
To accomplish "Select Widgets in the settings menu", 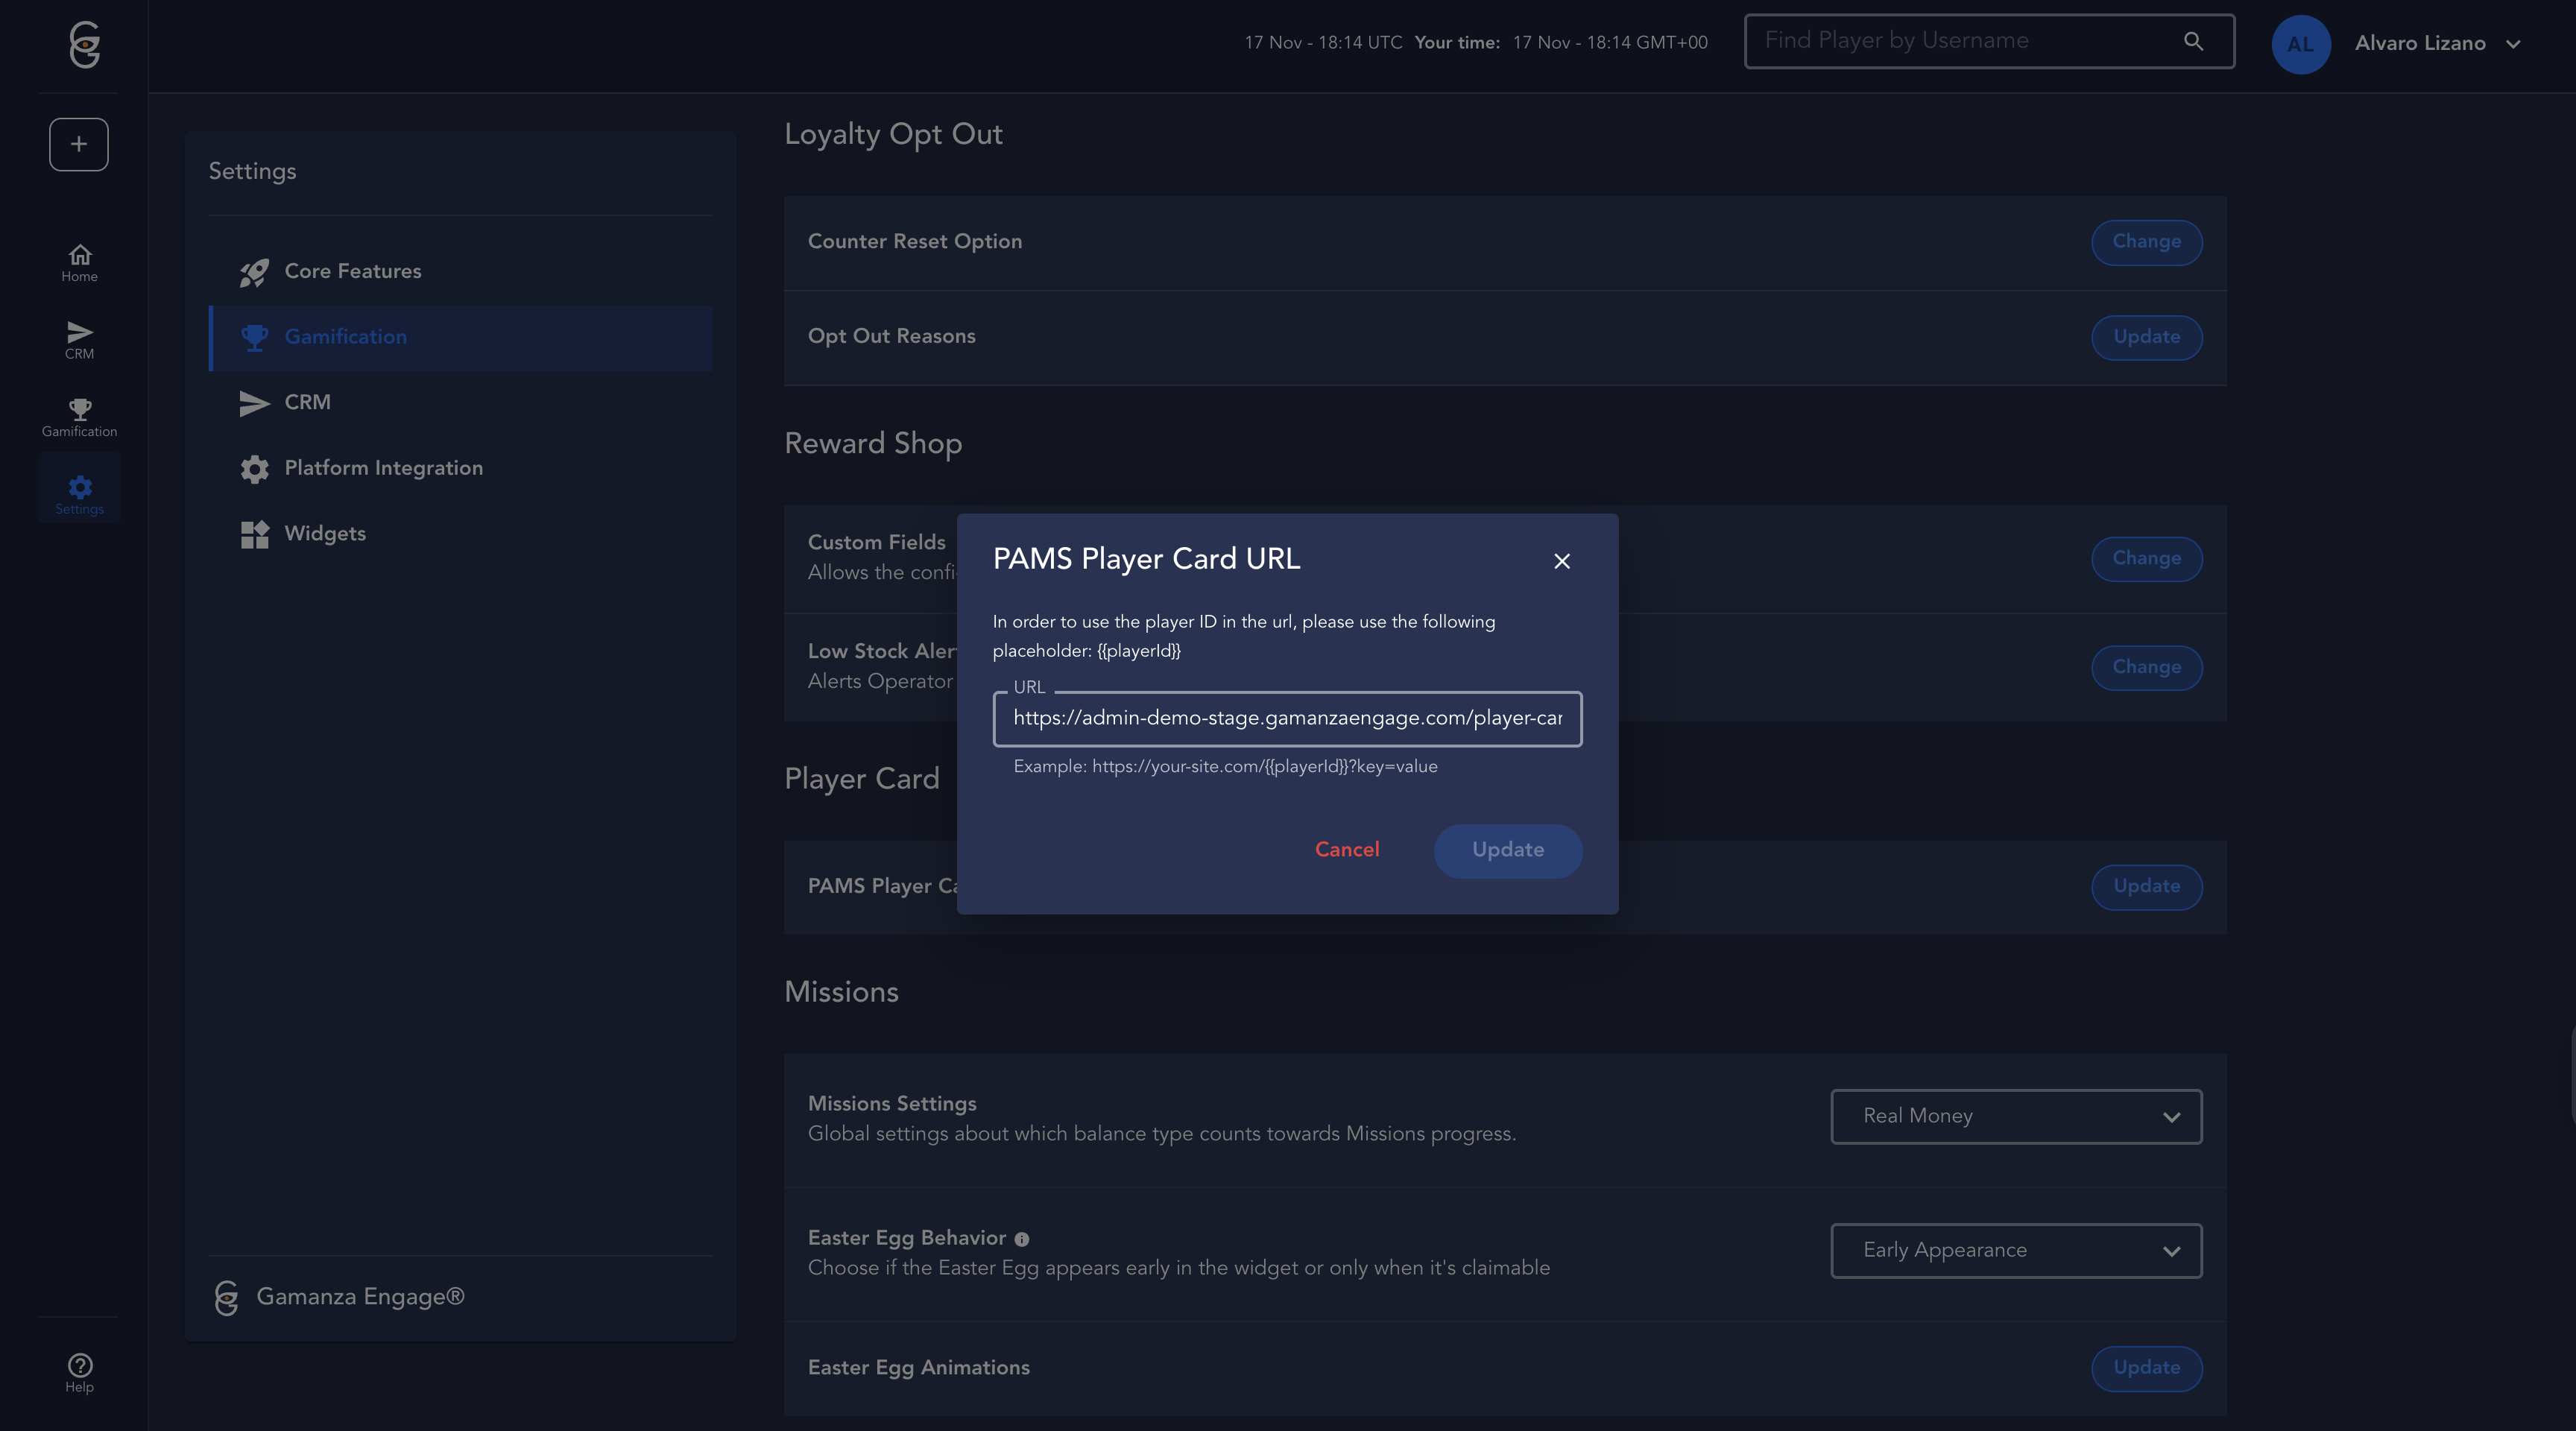I will [325, 534].
